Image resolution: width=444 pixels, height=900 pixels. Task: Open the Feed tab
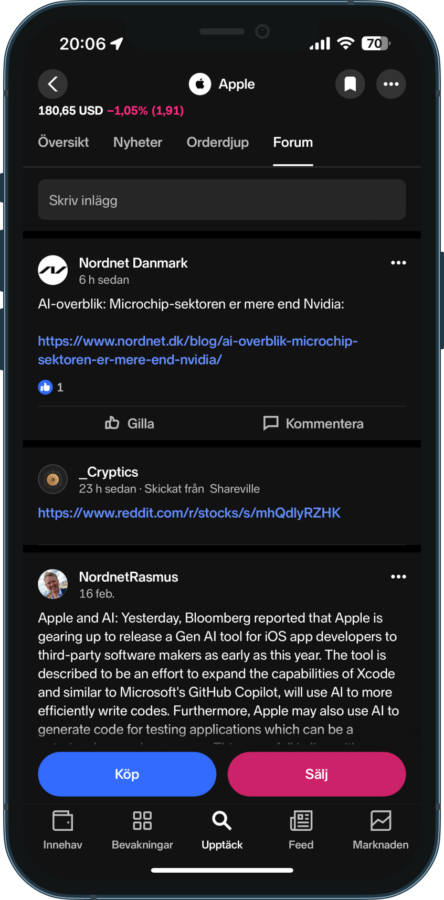pos(301,829)
